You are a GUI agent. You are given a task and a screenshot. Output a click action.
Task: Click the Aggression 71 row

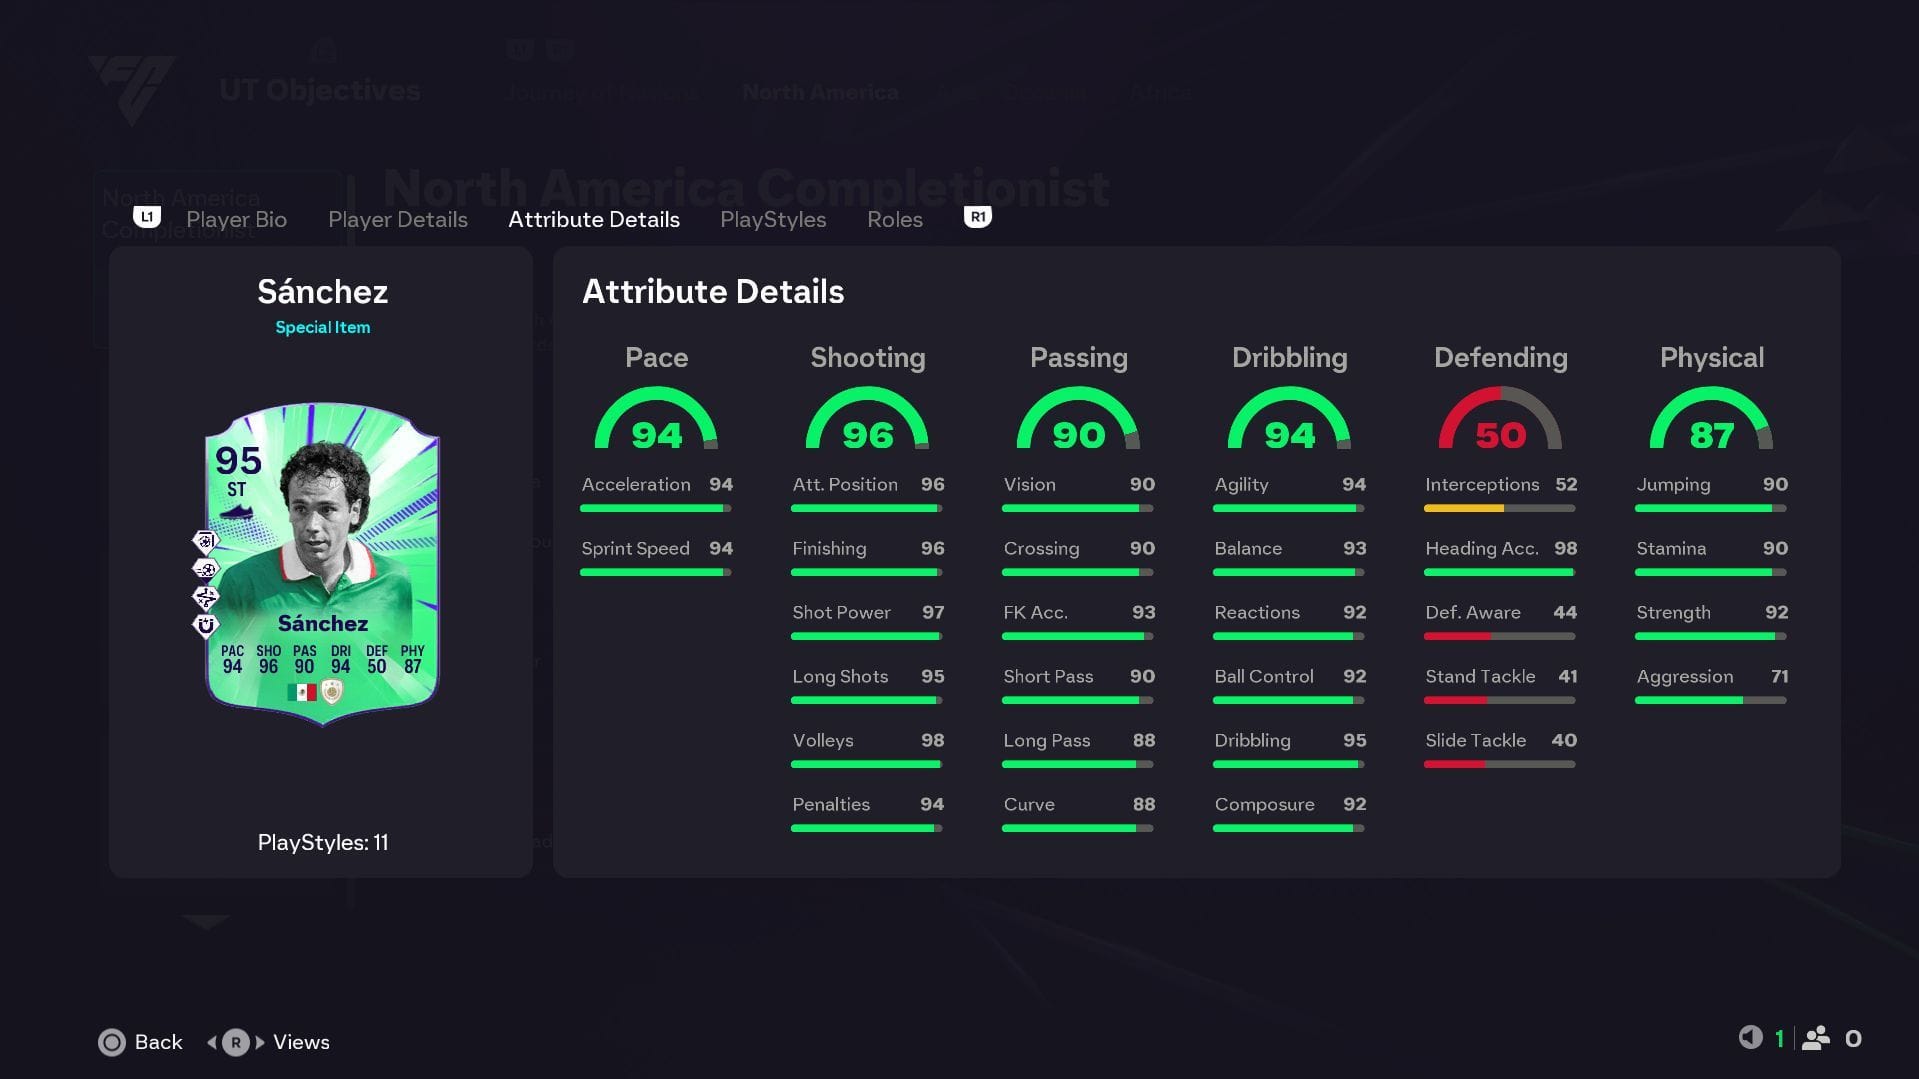pyautogui.click(x=1711, y=685)
